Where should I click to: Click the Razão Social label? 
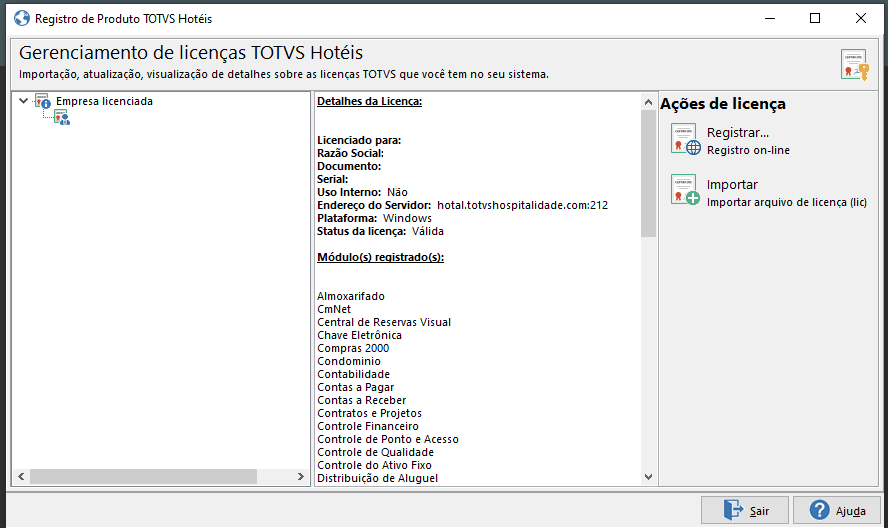(351, 153)
